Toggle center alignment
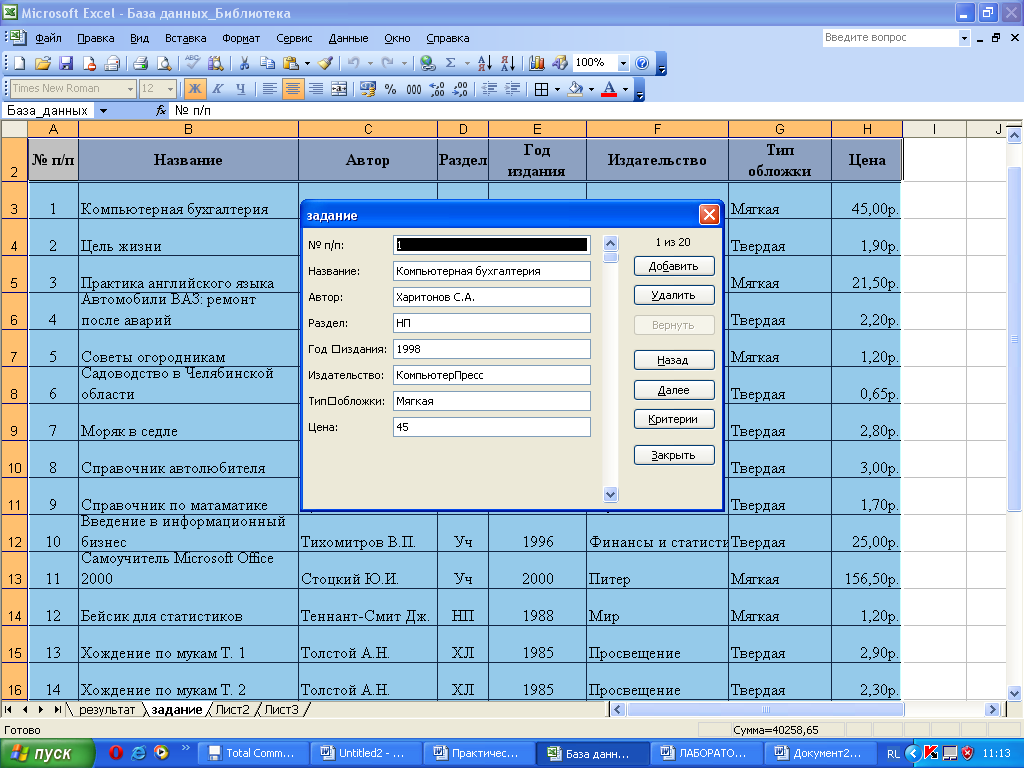This screenshot has width=1024, height=768. pos(293,89)
